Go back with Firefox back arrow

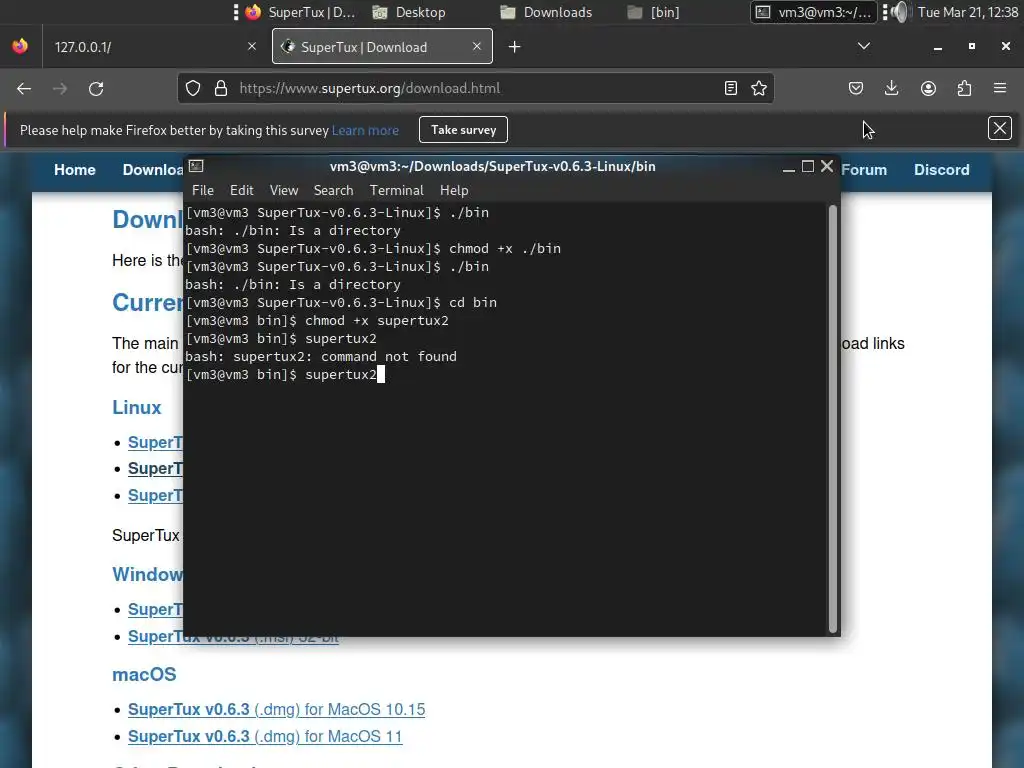coord(24,89)
